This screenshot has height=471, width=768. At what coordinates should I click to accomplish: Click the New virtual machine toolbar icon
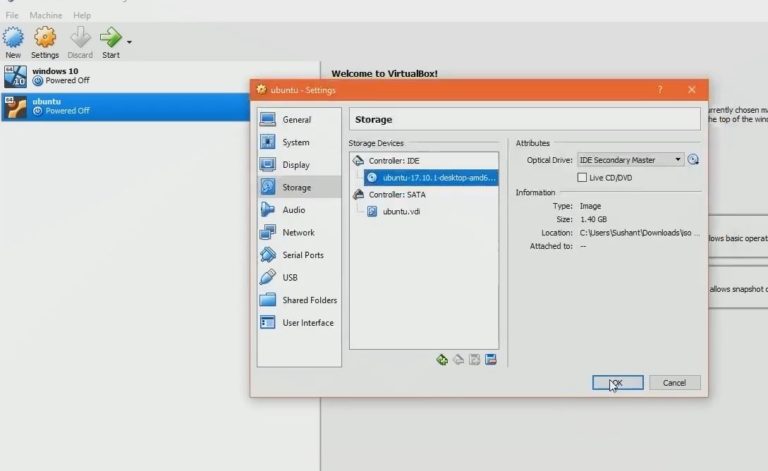pyautogui.click(x=13, y=42)
